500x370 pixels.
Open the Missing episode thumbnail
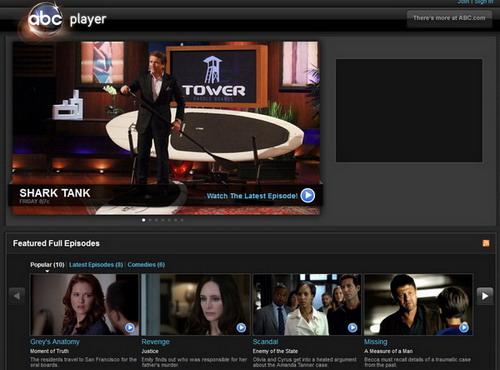(x=418, y=305)
